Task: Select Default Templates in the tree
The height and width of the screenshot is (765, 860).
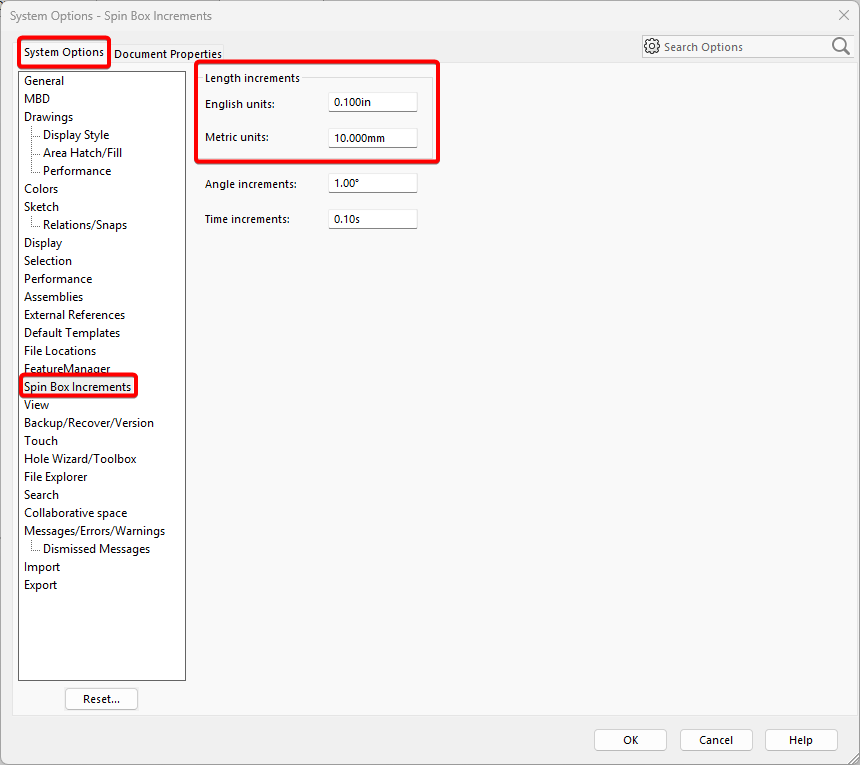Action: point(72,333)
